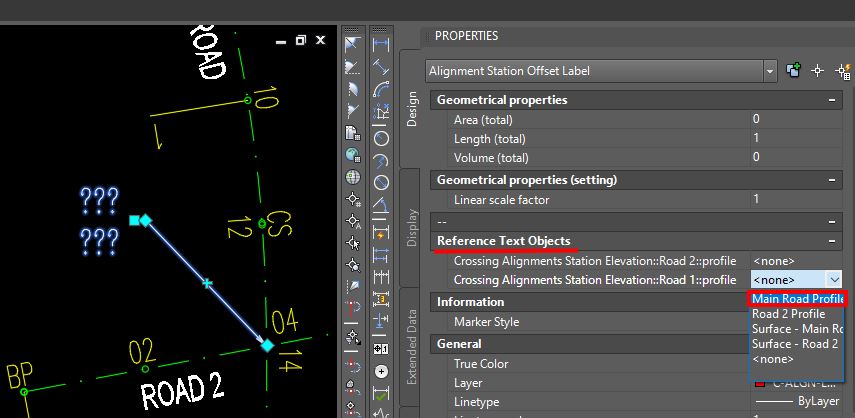Click the Road 2 profile <none> value
855x418 pixels.
tap(796, 261)
